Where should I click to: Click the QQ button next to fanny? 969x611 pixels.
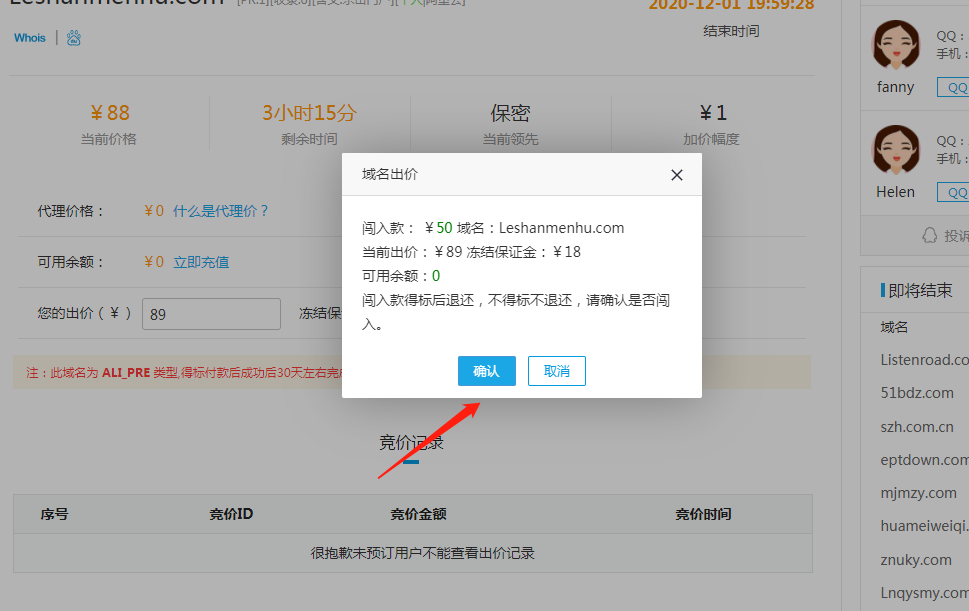click(955, 87)
